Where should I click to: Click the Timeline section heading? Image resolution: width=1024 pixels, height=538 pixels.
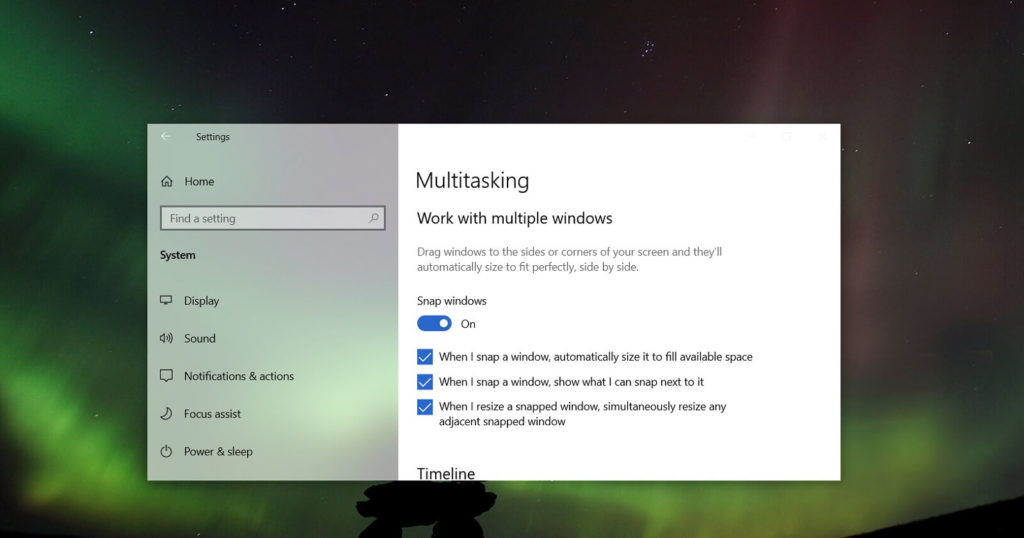pyautogui.click(x=446, y=473)
